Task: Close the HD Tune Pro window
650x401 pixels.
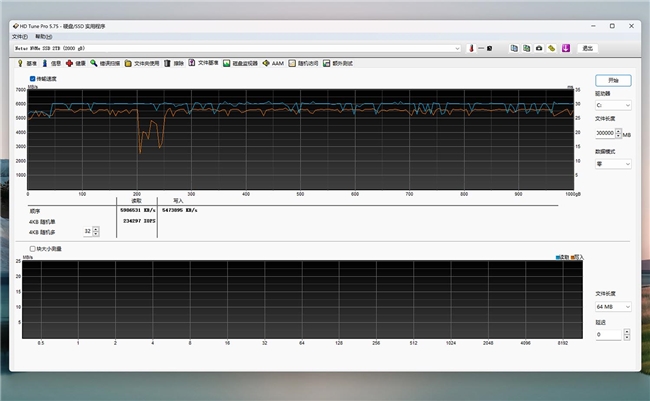Action: [631, 26]
